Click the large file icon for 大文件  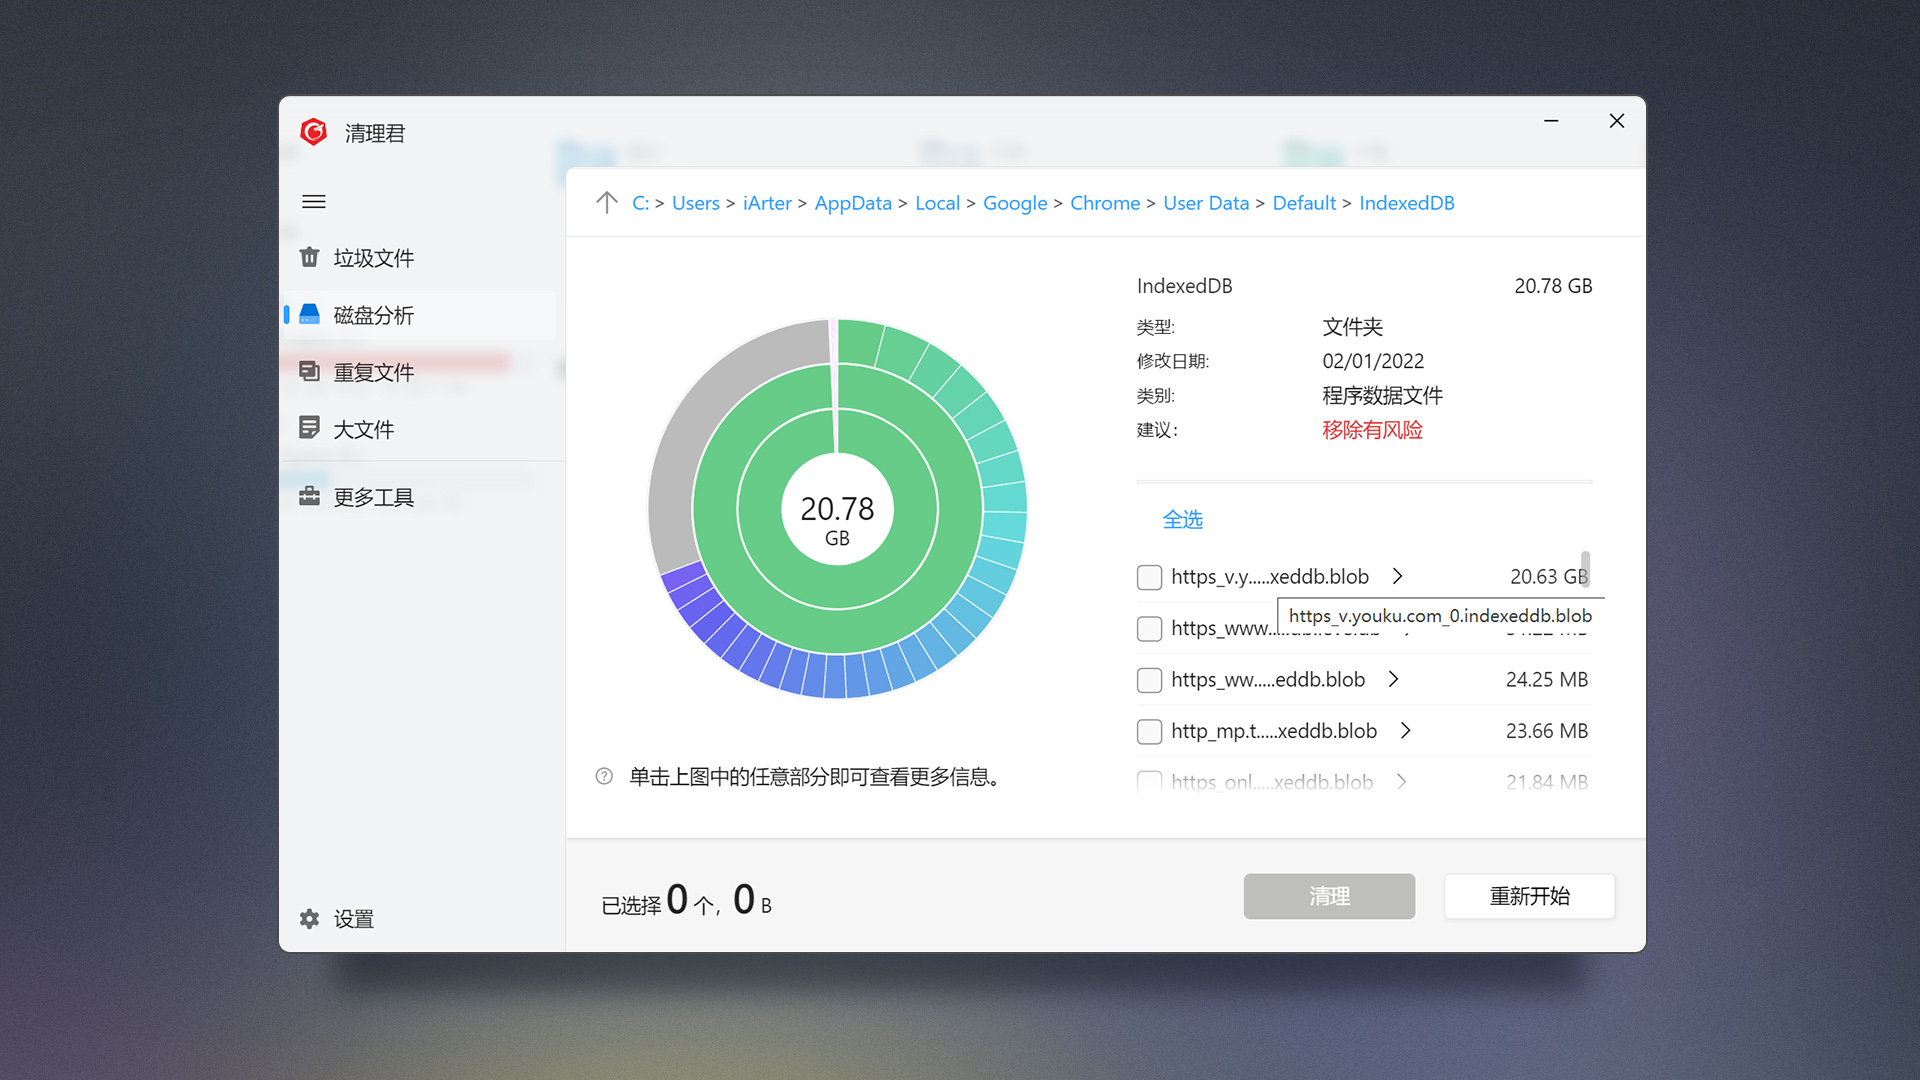[x=310, y=428]
